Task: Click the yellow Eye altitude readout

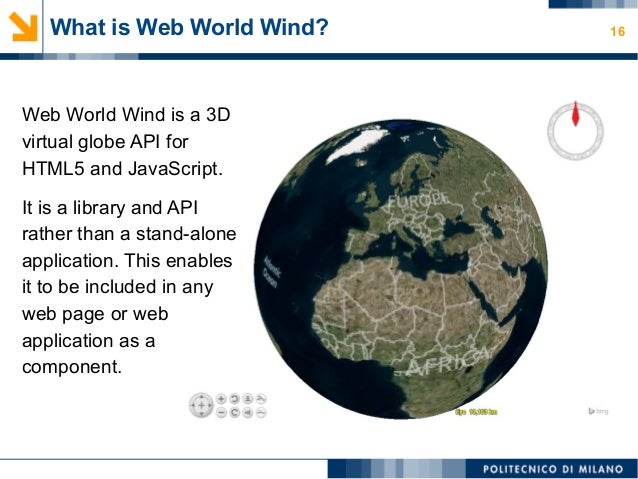Action: (x=476, y=412)
